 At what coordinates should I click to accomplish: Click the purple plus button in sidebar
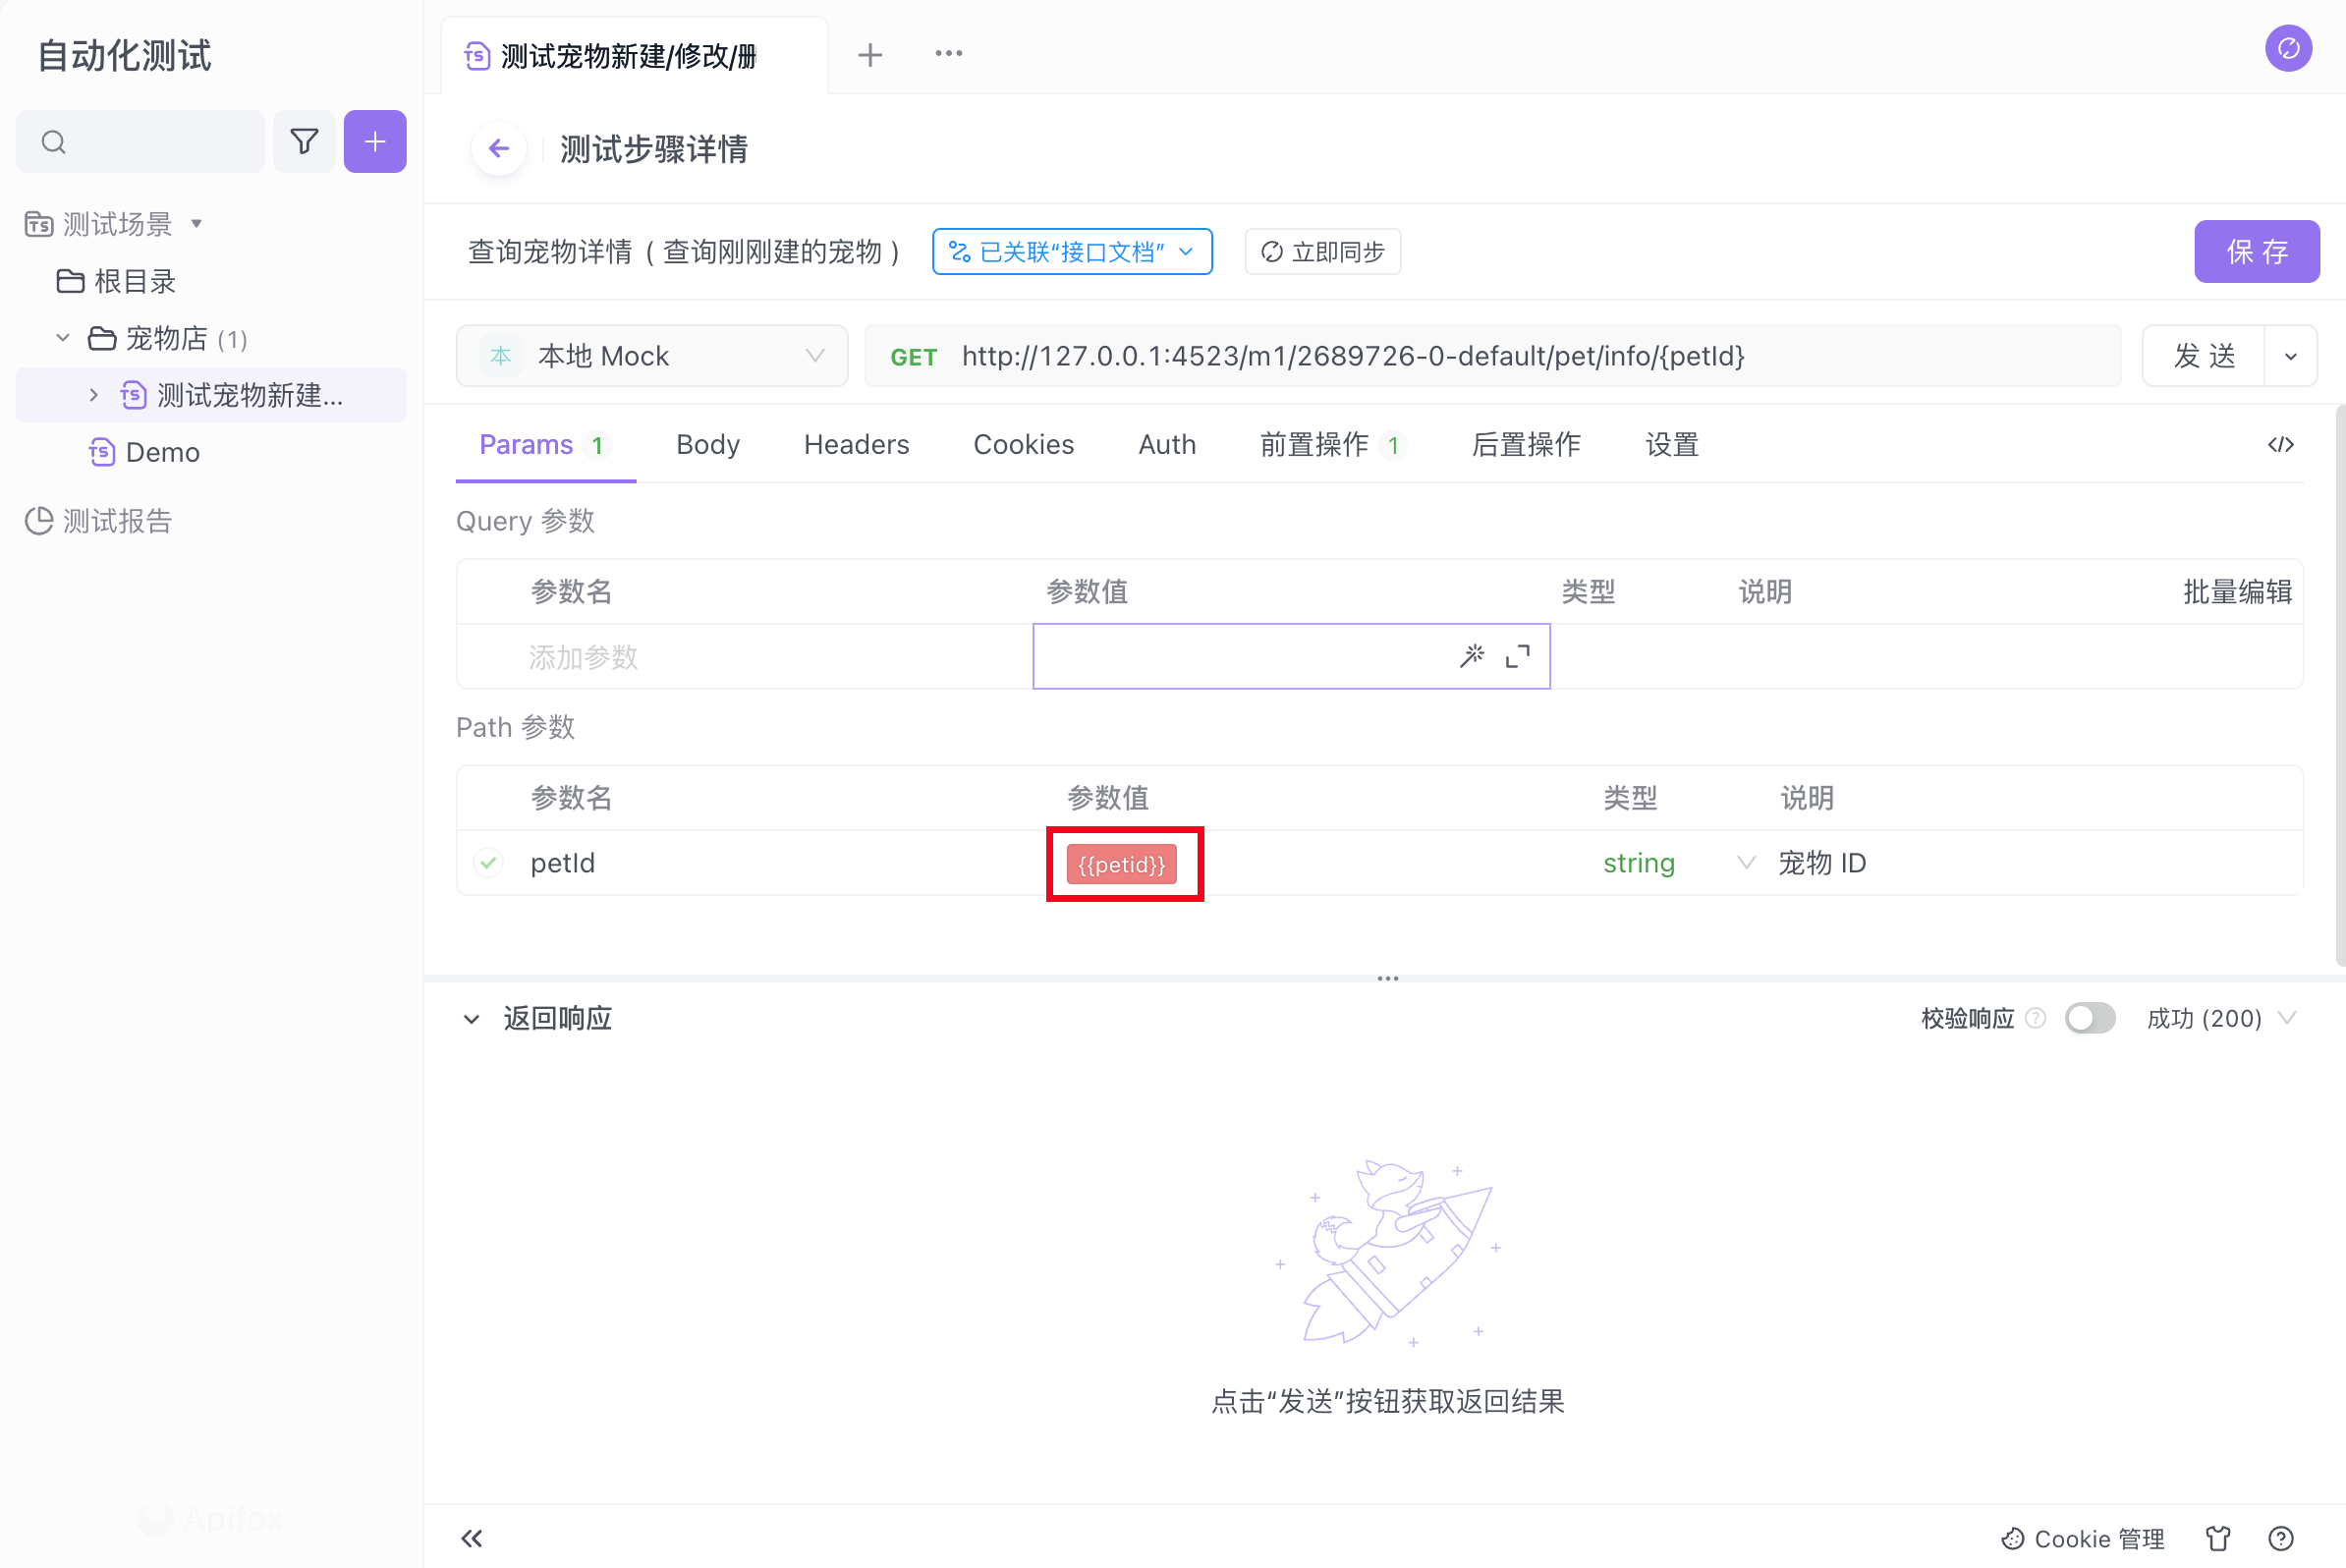(375, 142)
